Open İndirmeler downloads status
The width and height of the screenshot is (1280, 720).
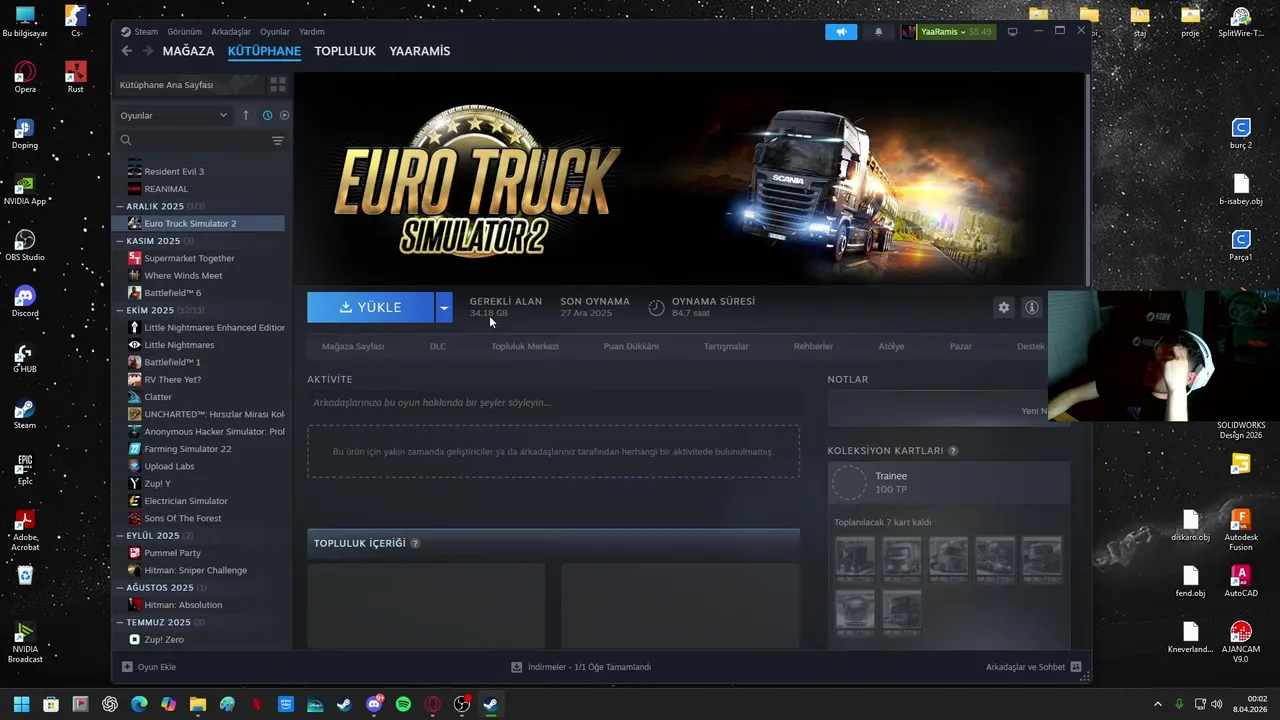(581, 667)
